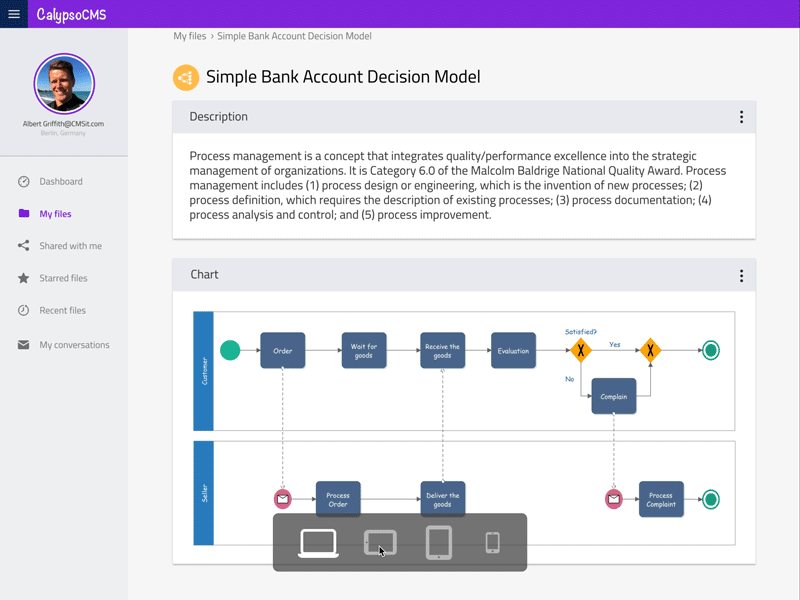Click the share badge beside the model title

[x=185, y=76]
